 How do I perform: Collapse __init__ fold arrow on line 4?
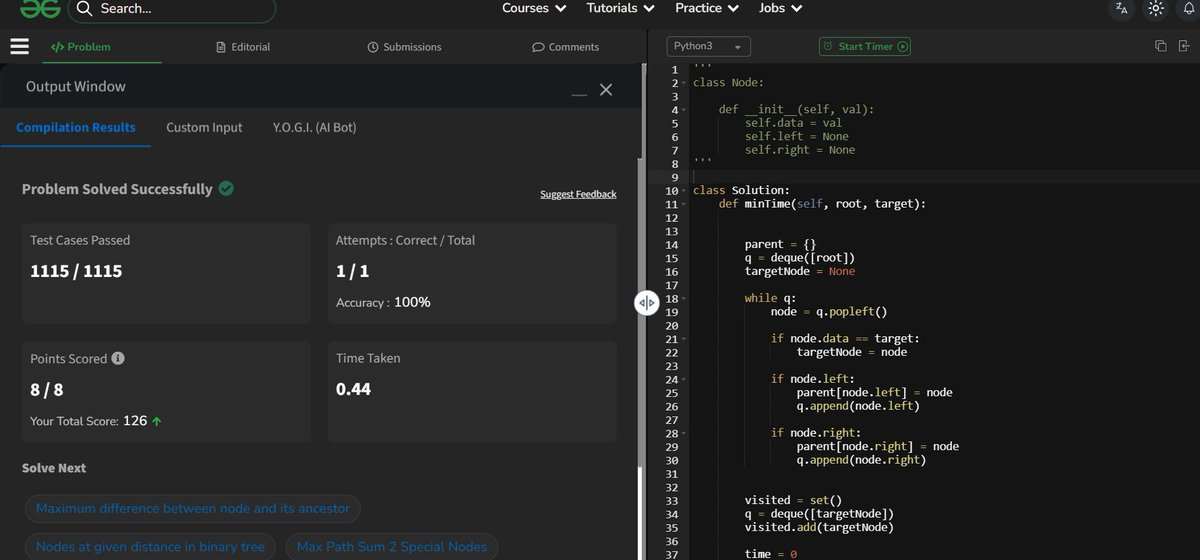(x=686, y=110)
